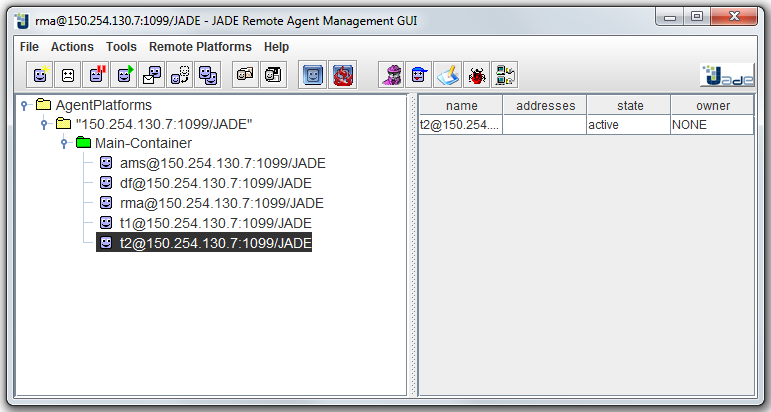Open the Help menu
771x412 pixels.
point(276,47)
